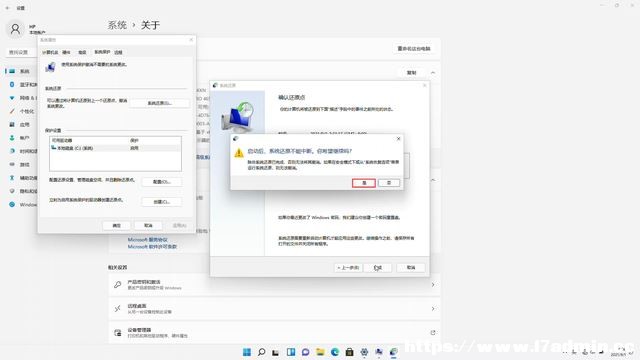Switch to the 远程 tab in System Properties

118,52
